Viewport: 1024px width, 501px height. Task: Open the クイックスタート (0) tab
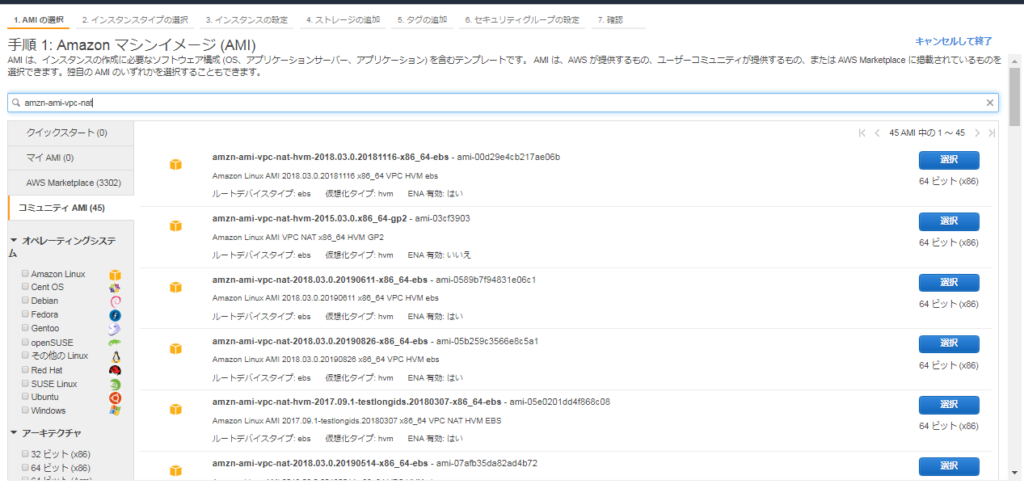pos(71,133)
